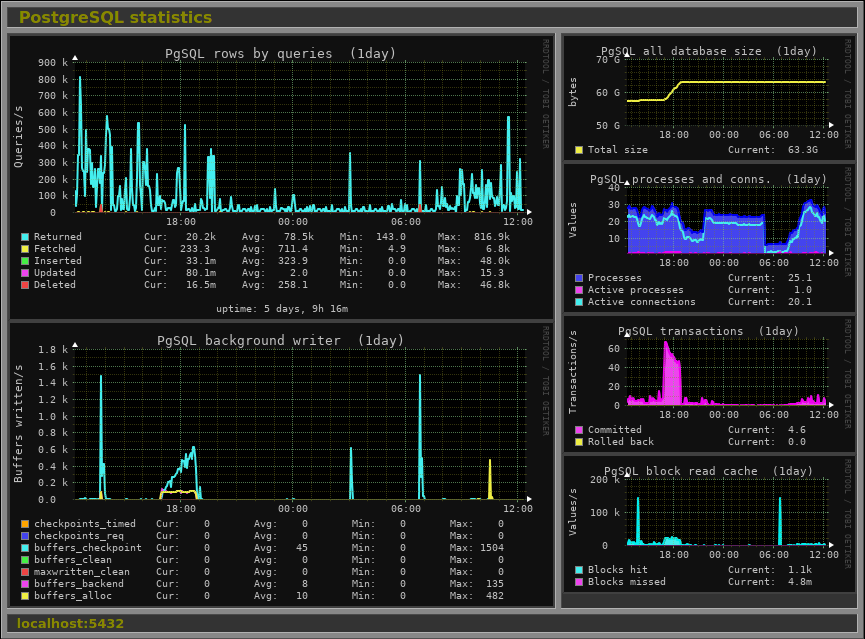The width and height of the screenshot is (865, 639).
Task: Click the buffers_alloc yellow swatch
Action: click(x=25, y=596)
